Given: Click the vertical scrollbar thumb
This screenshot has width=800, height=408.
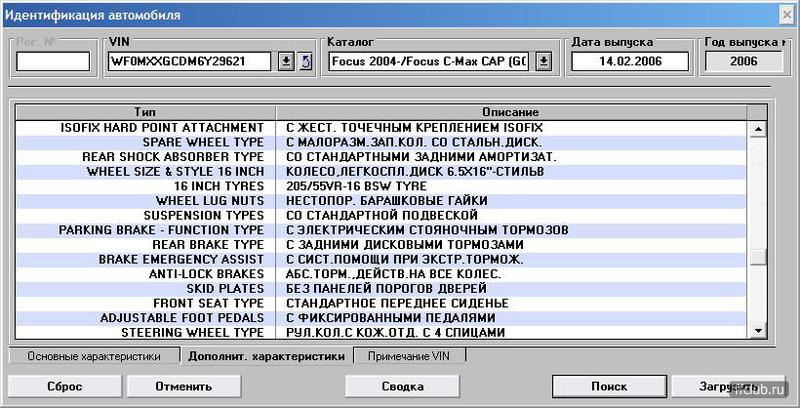Looking at the screenshot, I should [x=759, y=257].
